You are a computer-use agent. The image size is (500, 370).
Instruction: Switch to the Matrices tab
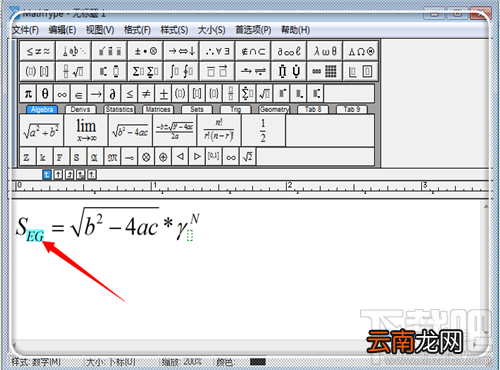point(158,109)
